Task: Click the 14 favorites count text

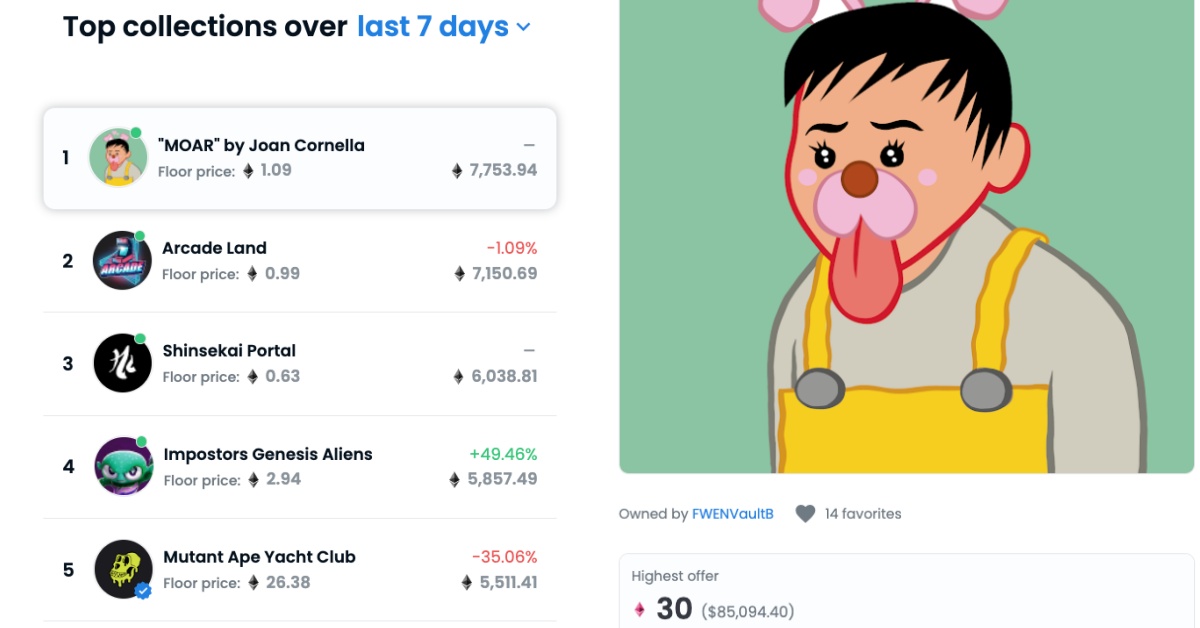Action: coord(863,514)
